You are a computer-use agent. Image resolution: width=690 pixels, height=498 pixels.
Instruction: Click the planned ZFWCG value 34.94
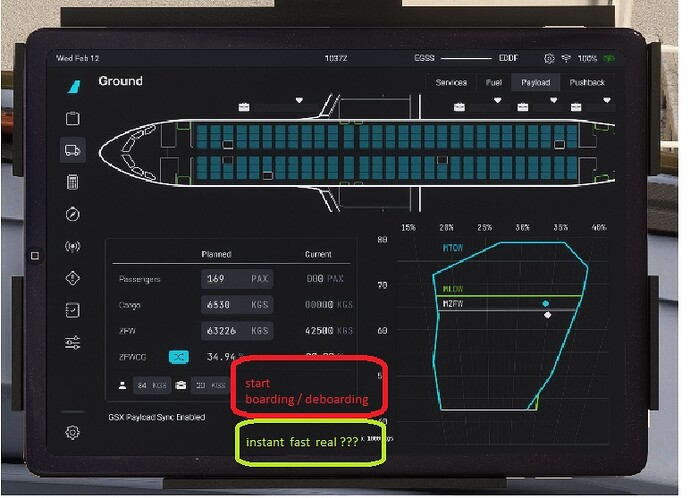point(221,357)
